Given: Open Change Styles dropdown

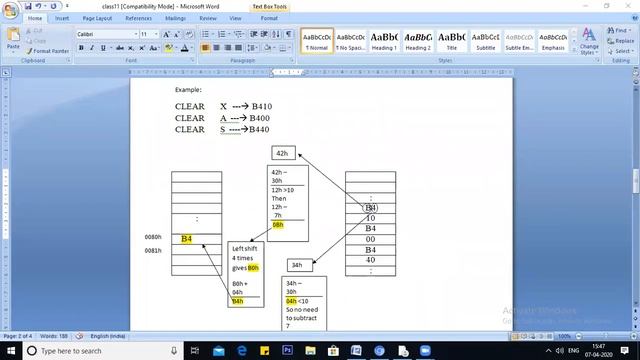Looking at the screenshot, I should tap(589, 42).
